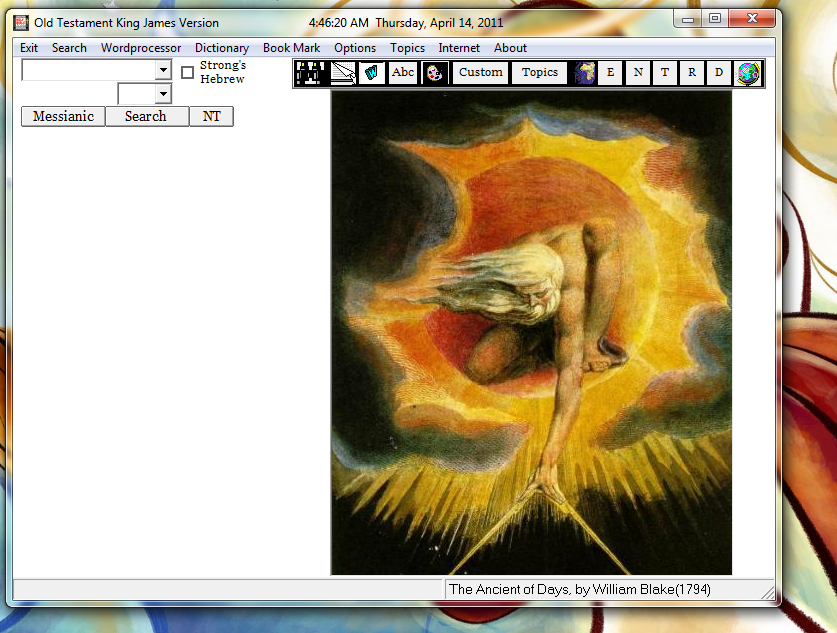Screen dimensions: 837x633
Task: Click the Search button below the dropdowns
Action: [147, 116]
